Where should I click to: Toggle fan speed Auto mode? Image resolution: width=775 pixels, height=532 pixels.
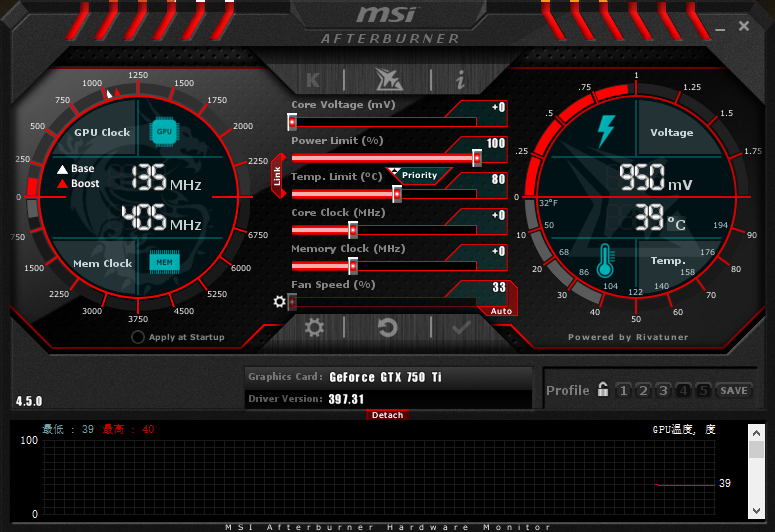click(x=501, y=311)
